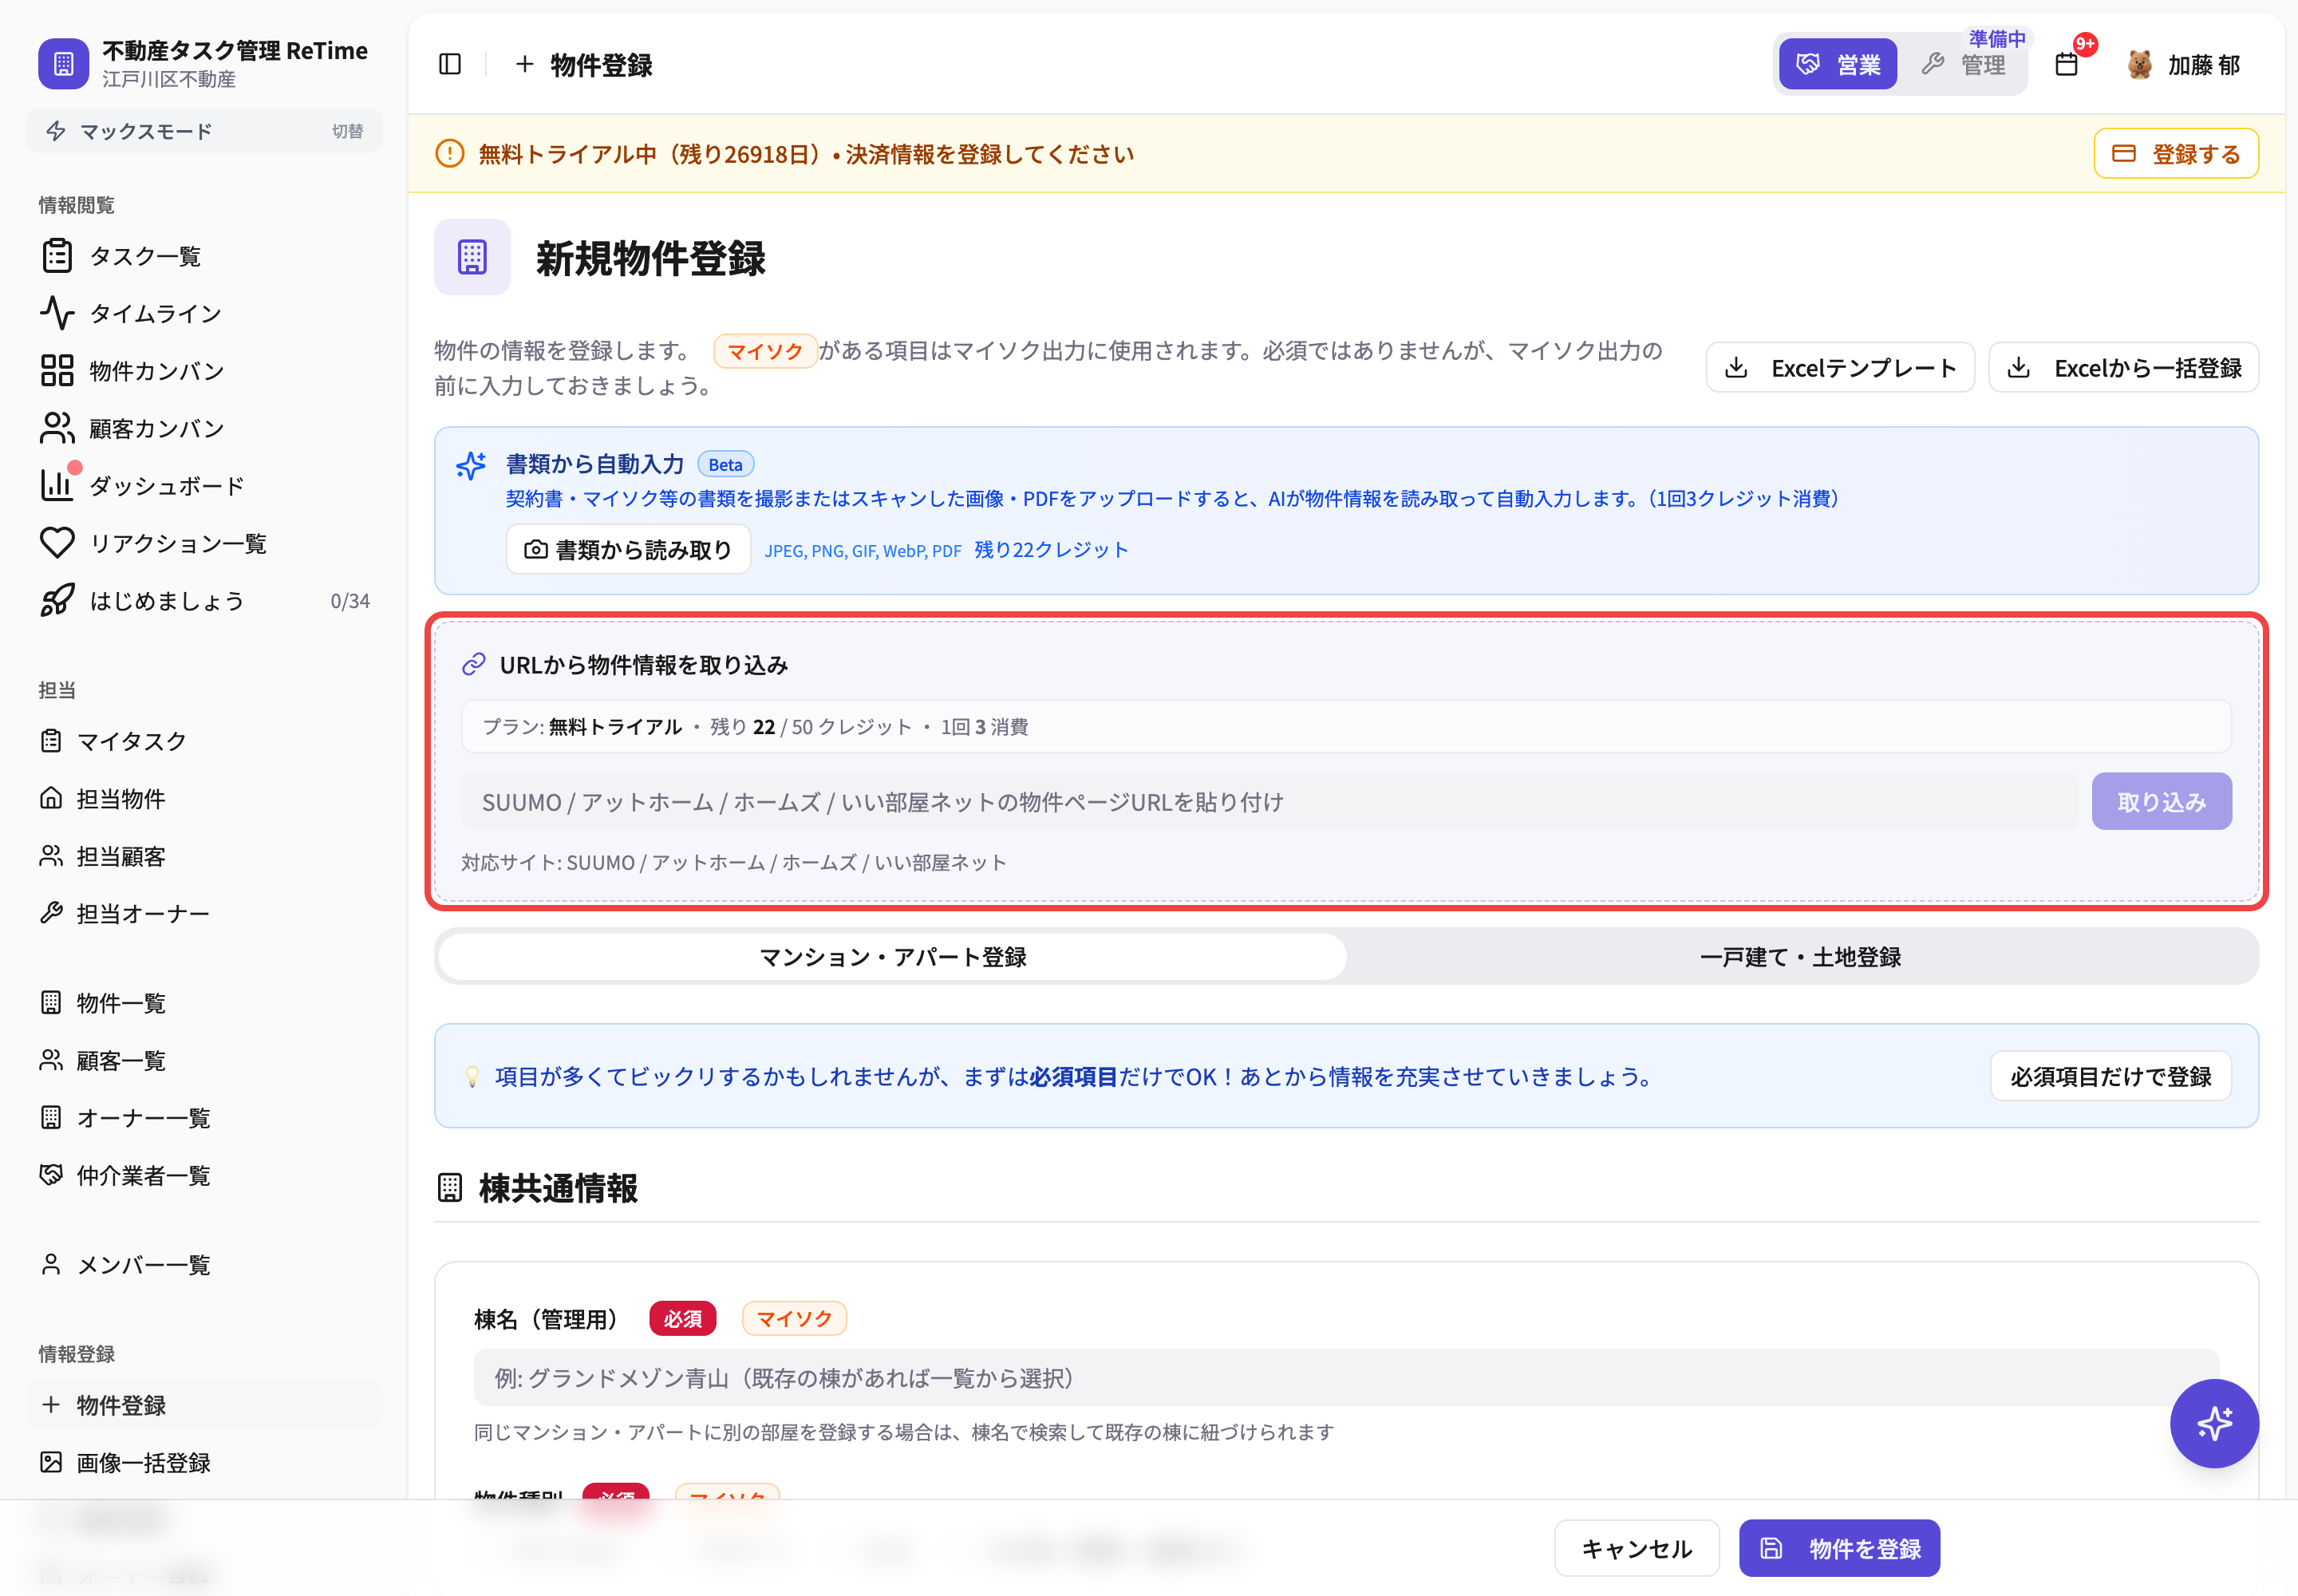Open 物件一覧 list
The height and width of the screenshot is (1596, 2298).
[x=204, y=1003]
